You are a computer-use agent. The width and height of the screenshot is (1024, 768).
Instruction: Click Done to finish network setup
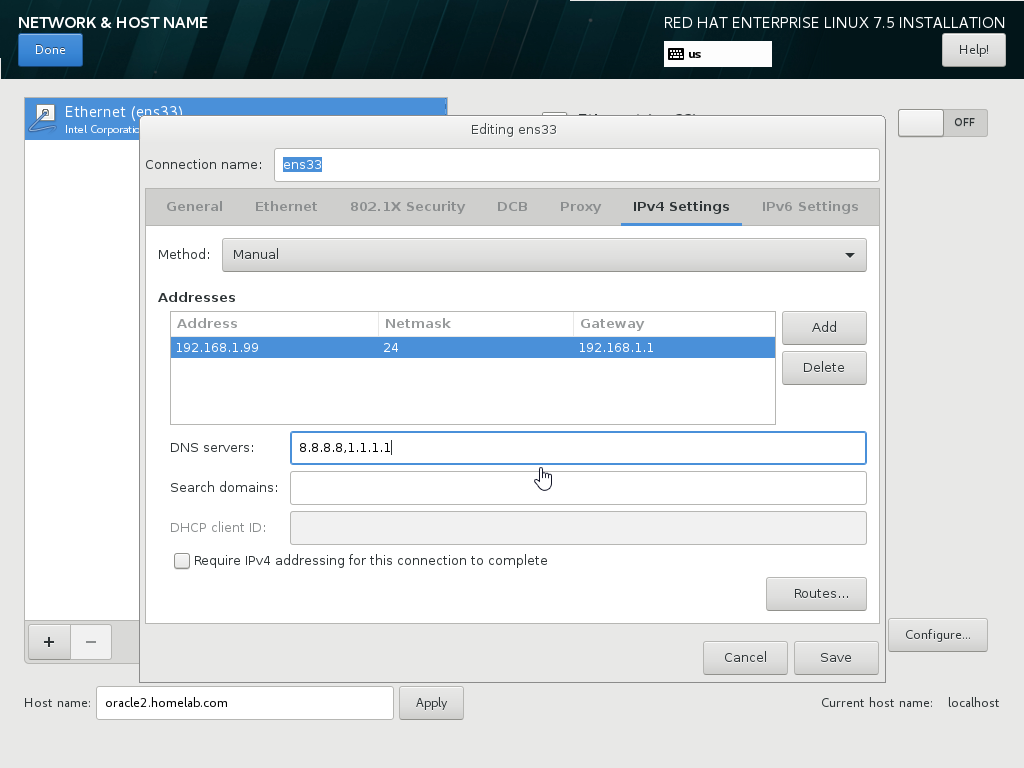pos(50,49)
